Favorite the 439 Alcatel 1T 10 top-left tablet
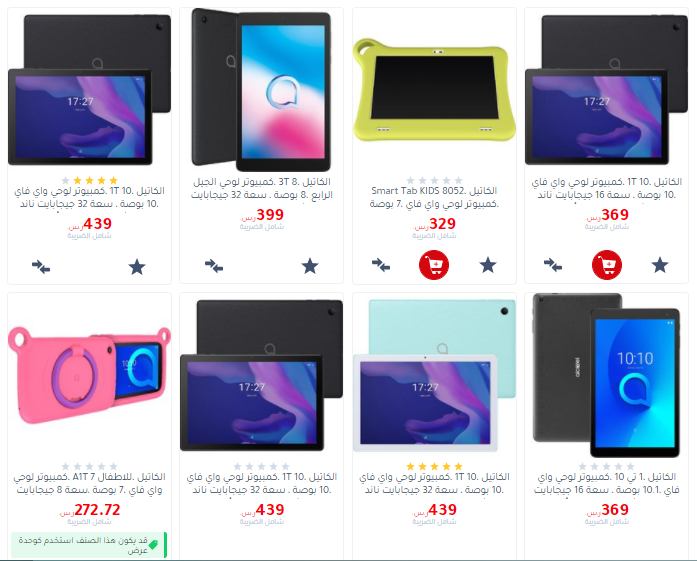The height and width of the screenshot is (561, 697). tap(137, 267)
